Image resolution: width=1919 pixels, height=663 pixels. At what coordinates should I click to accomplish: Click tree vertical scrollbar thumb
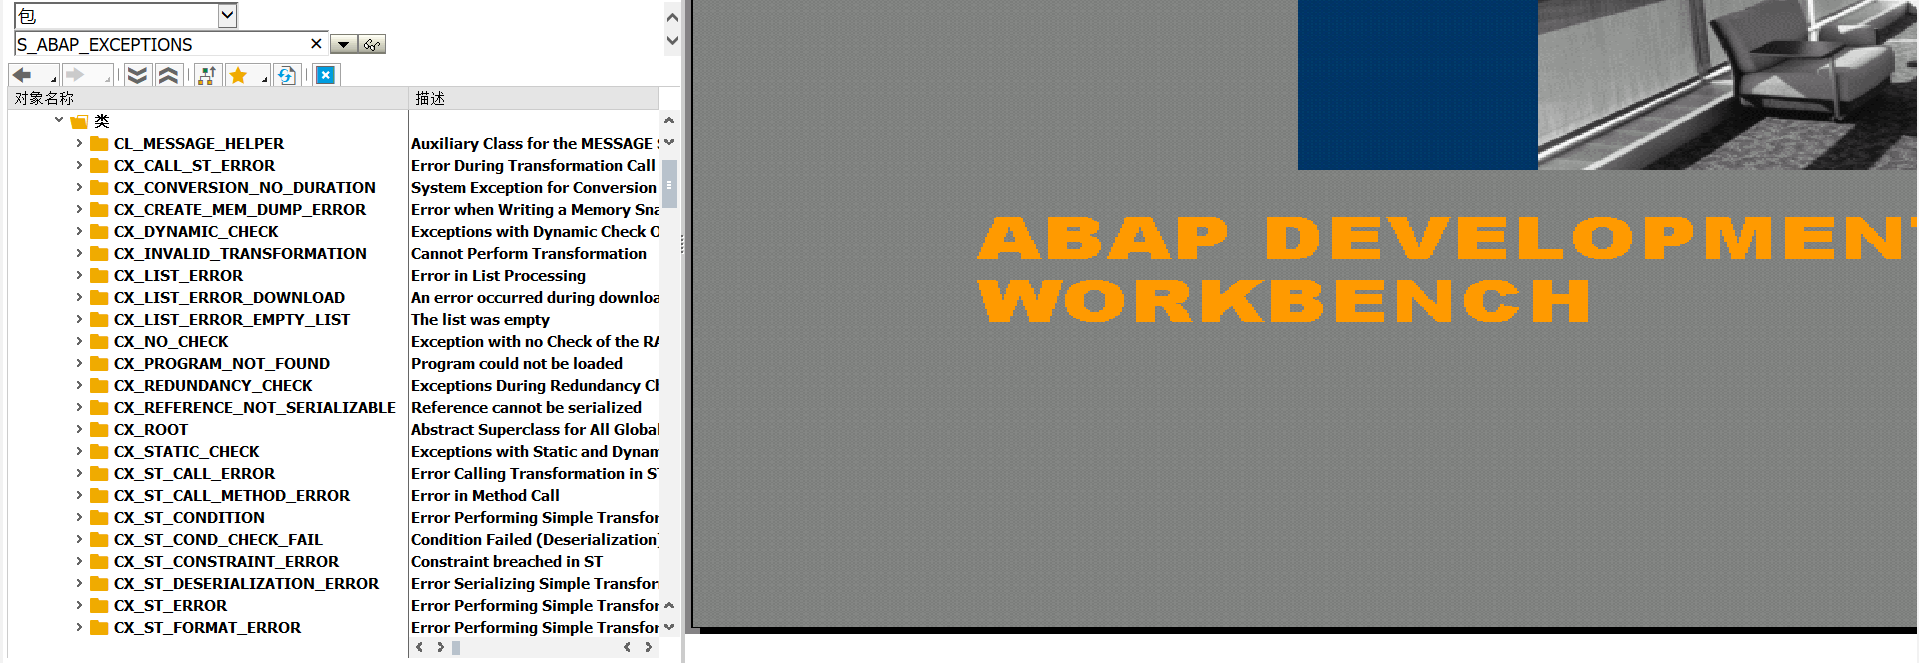[669, 184]
